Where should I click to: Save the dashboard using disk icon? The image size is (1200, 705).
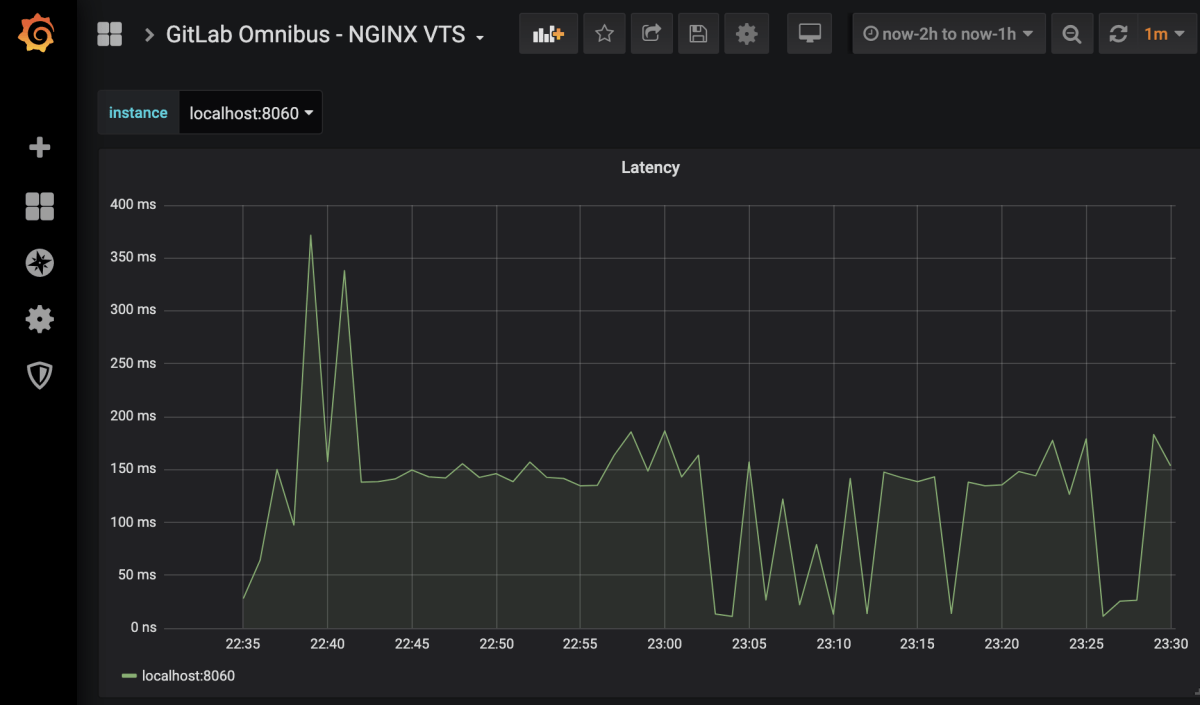click(698, 33)
